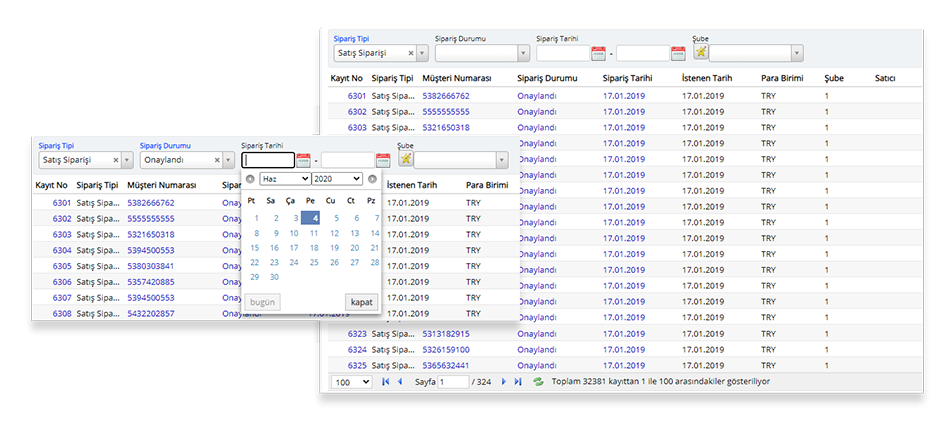Go to next month in the date picker
Screen dimensions: 950x424
[372, 179]
